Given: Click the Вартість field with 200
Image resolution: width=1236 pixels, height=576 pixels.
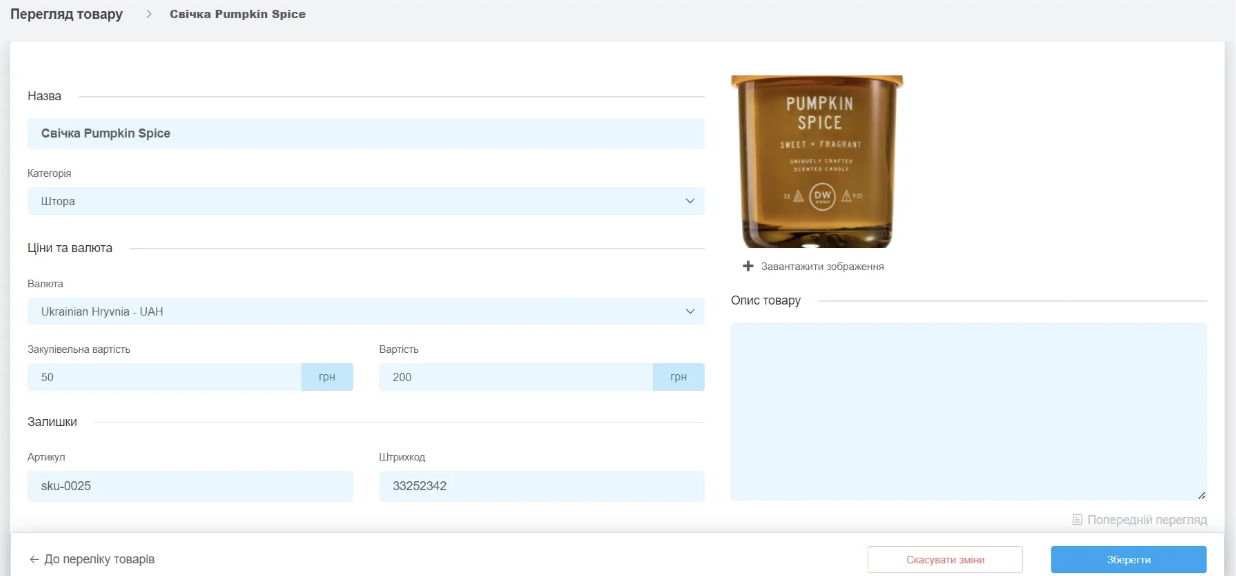Looking at the screenshot, I should [x=516, y=377].
